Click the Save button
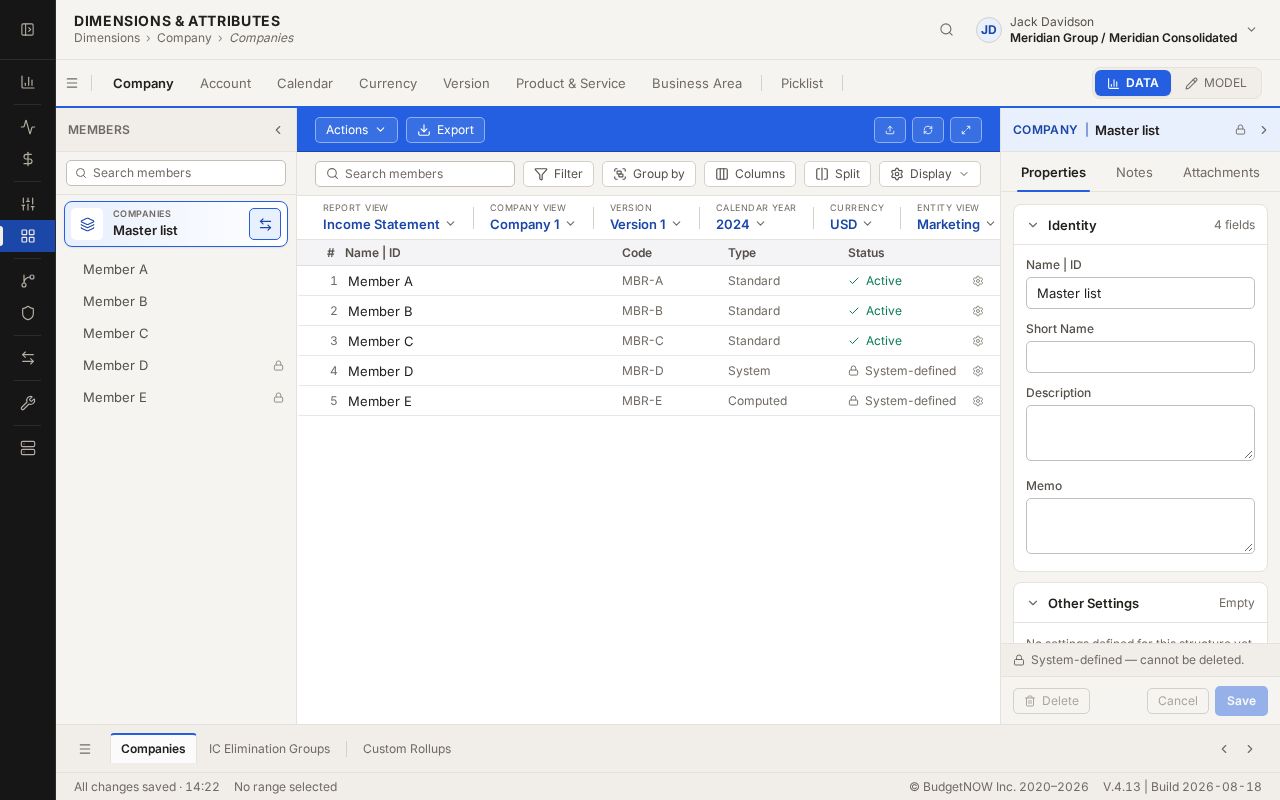The height and width of the screenshot is (800, 1280). pyautogui.click(x=1241, y=701)
